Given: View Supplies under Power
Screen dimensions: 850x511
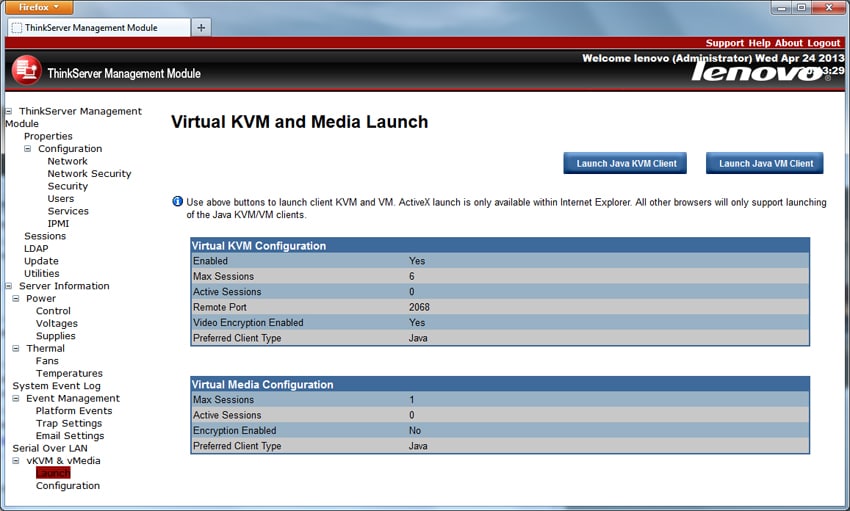Looking at the screenshot, I should [56, 335].
